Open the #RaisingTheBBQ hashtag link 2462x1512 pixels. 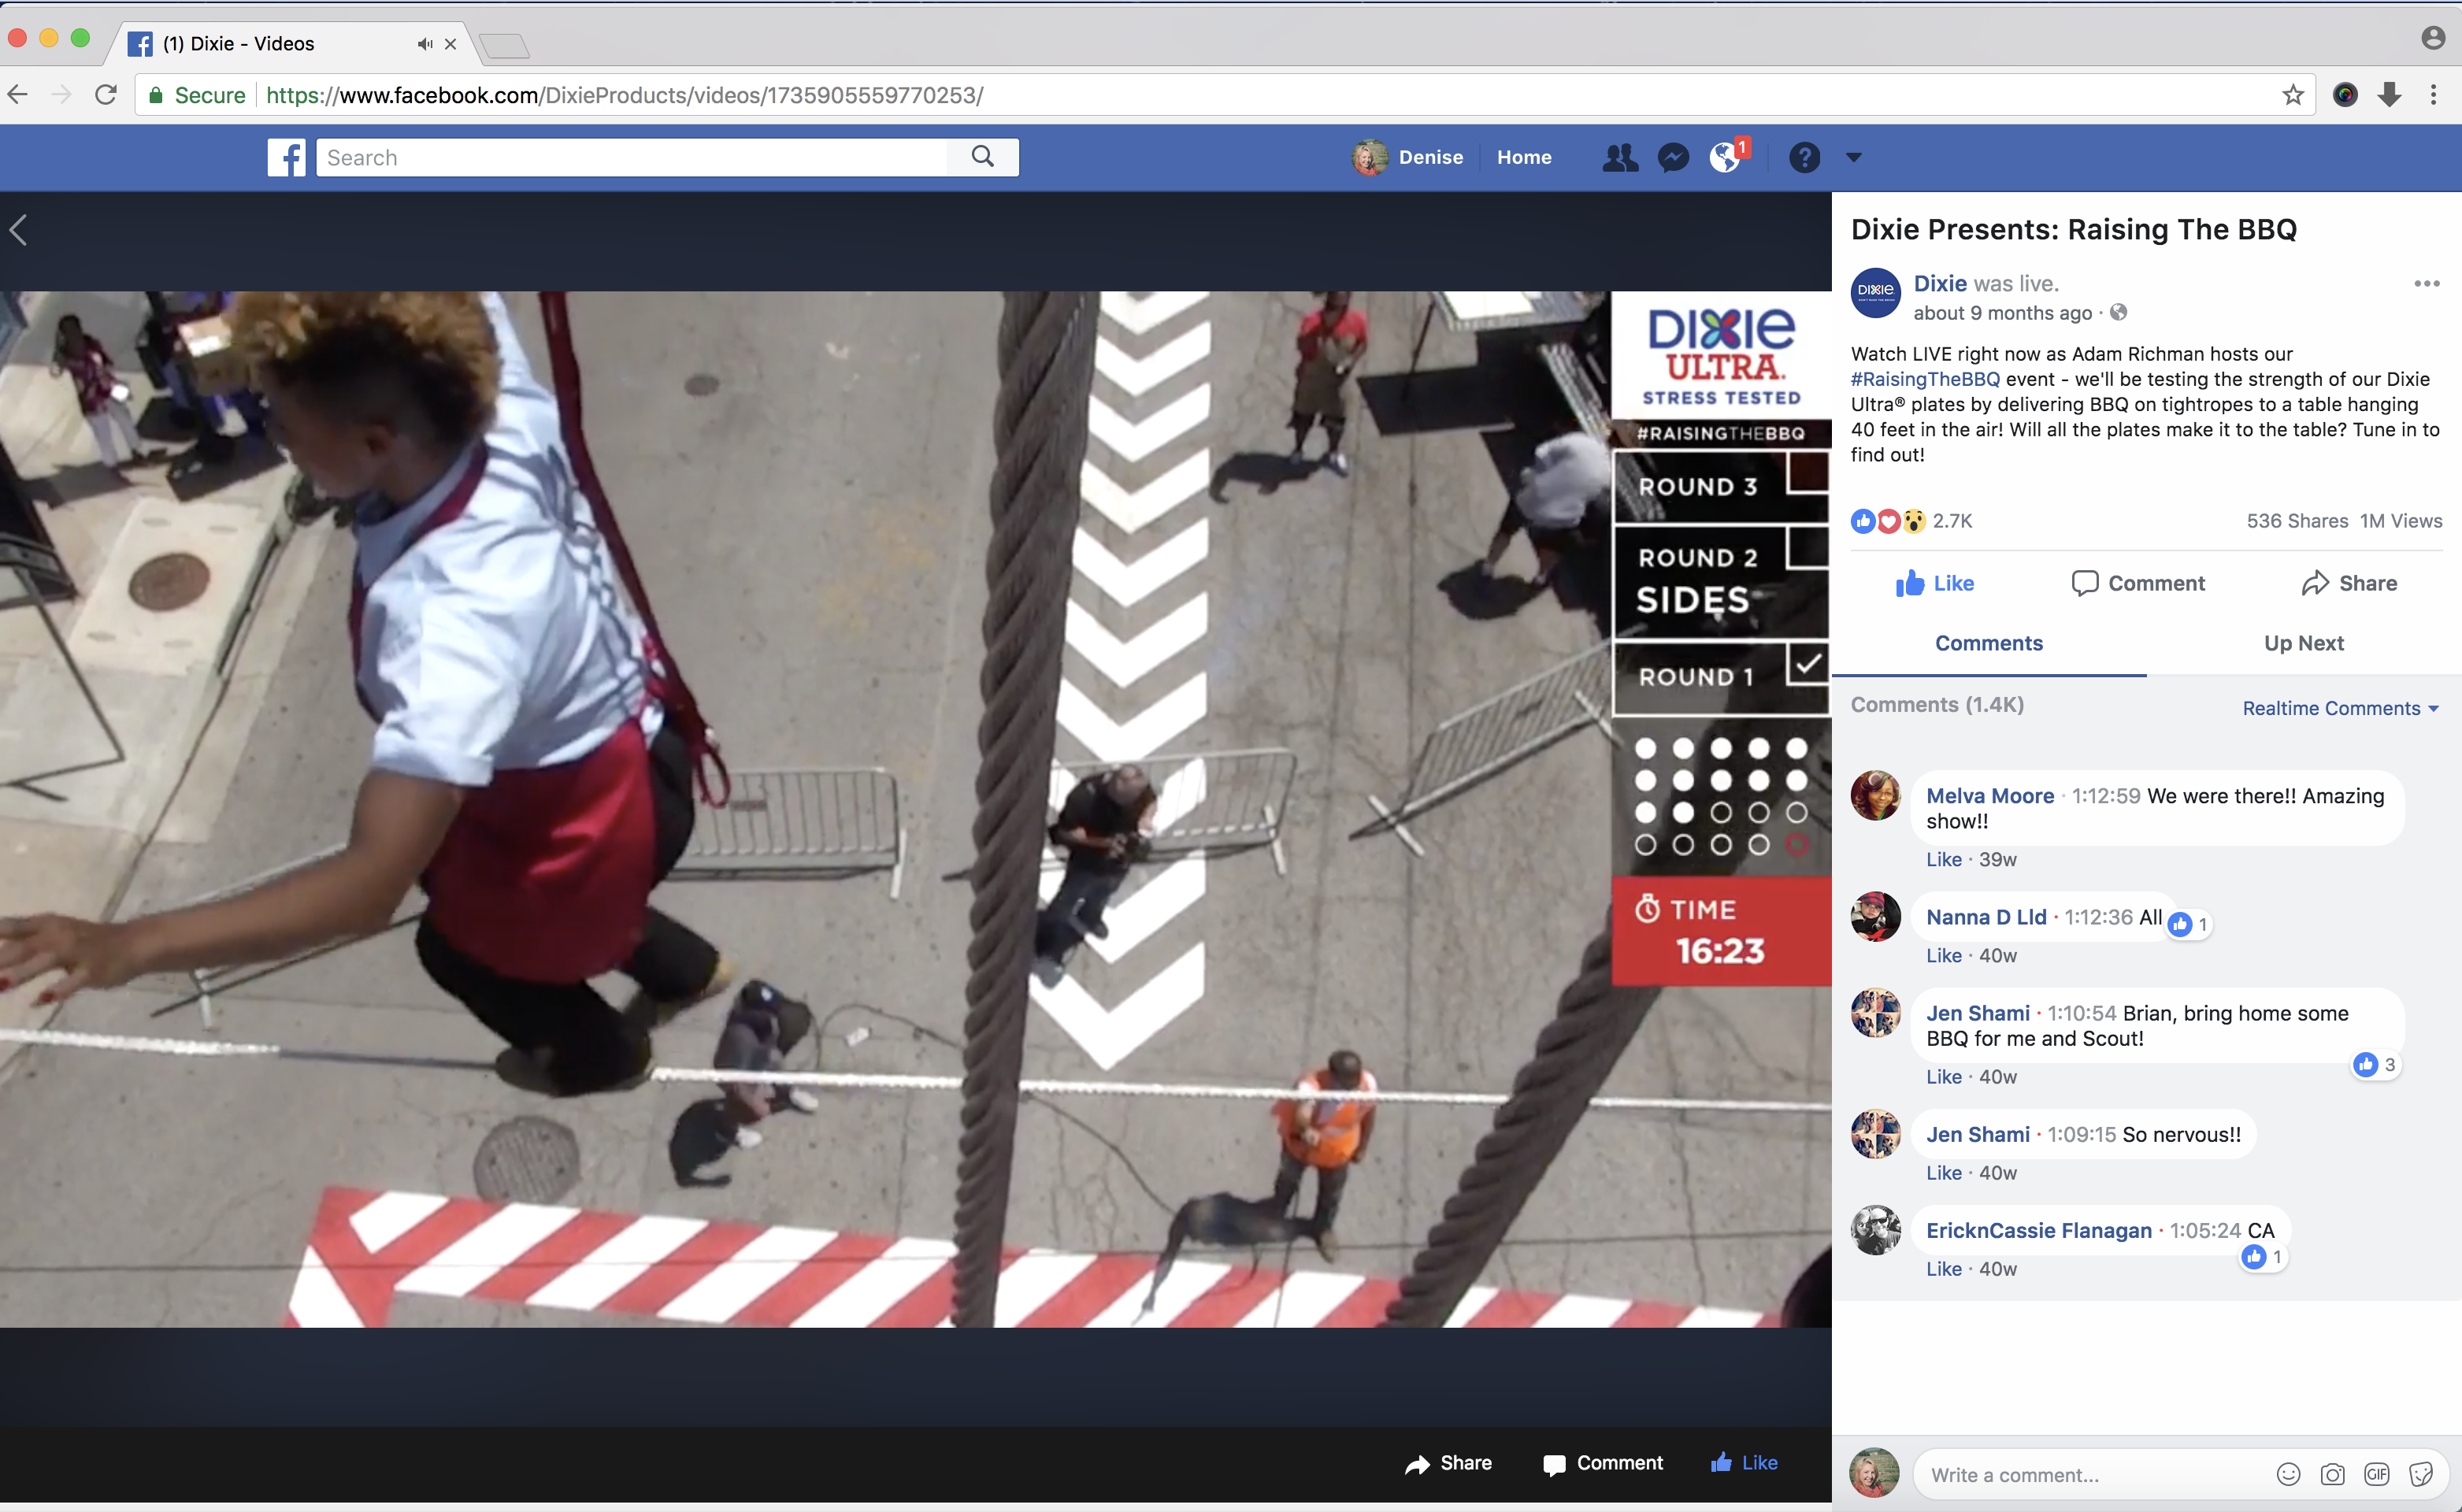(1925, 379)
